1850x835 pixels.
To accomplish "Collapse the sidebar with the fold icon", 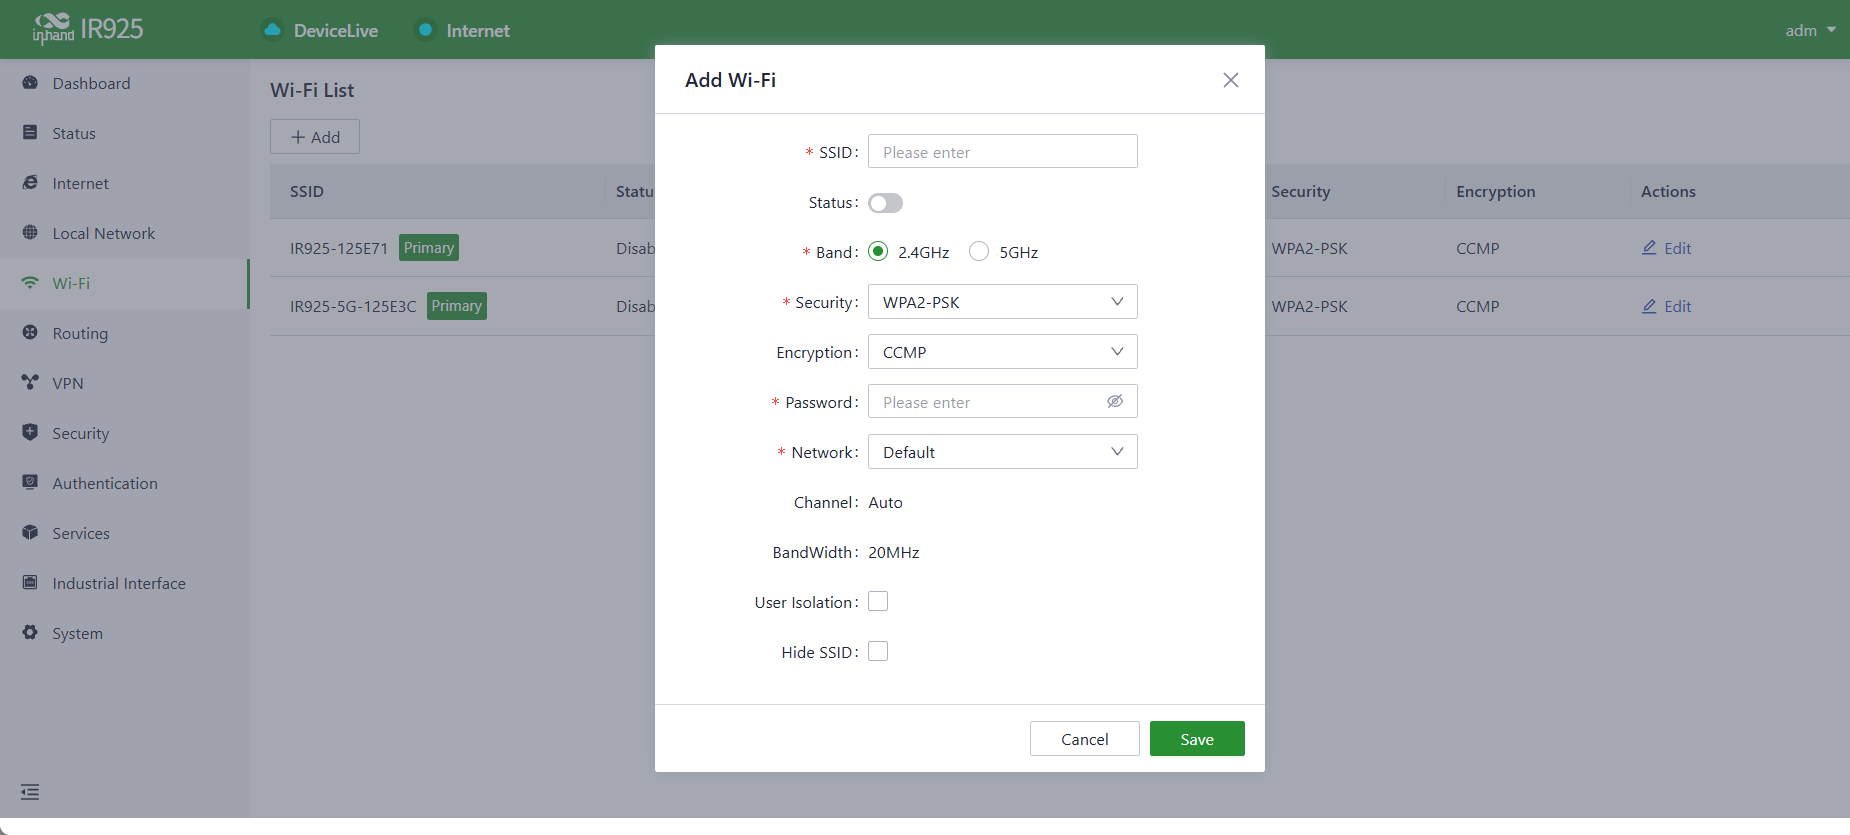I will click(x=30, y=792).
